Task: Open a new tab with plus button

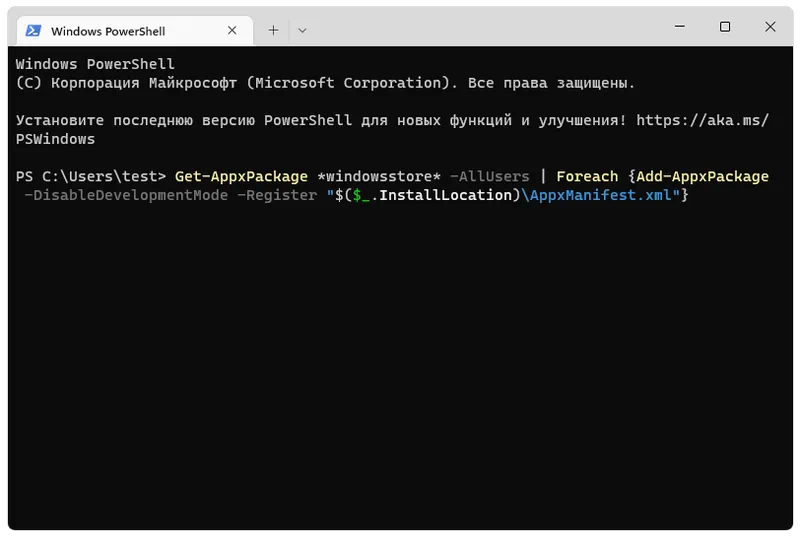Action: (x=273, y=31)
